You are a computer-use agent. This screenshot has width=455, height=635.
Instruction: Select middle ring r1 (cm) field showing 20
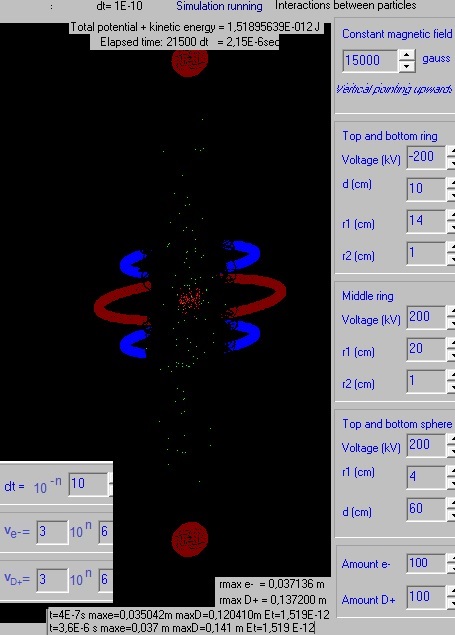pyautogui.click(x=426, y=349)
